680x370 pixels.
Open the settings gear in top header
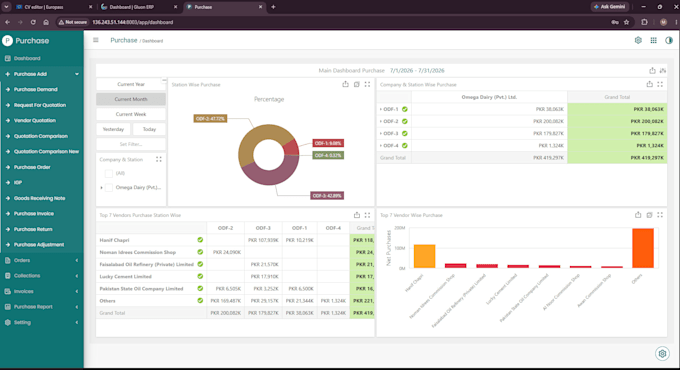(638, 40)
